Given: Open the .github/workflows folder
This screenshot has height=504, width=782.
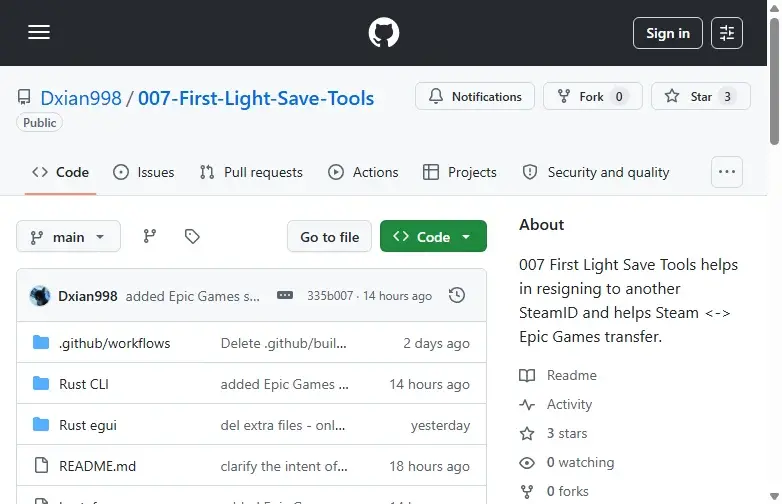Looking at the screenshot, I should (115, 343).
